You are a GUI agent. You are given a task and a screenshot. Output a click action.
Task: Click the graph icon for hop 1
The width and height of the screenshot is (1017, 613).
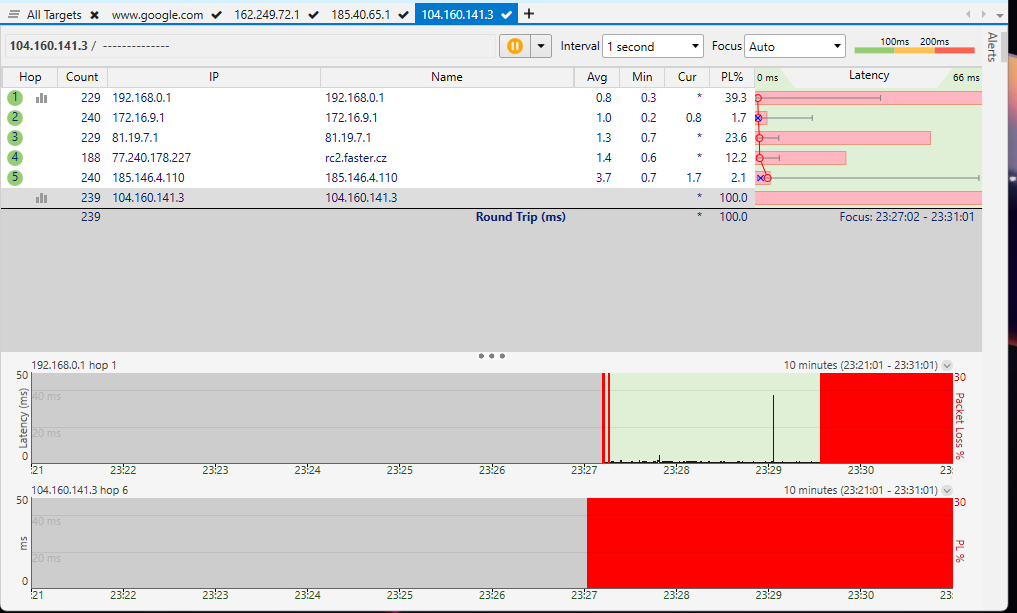[42, 98]
